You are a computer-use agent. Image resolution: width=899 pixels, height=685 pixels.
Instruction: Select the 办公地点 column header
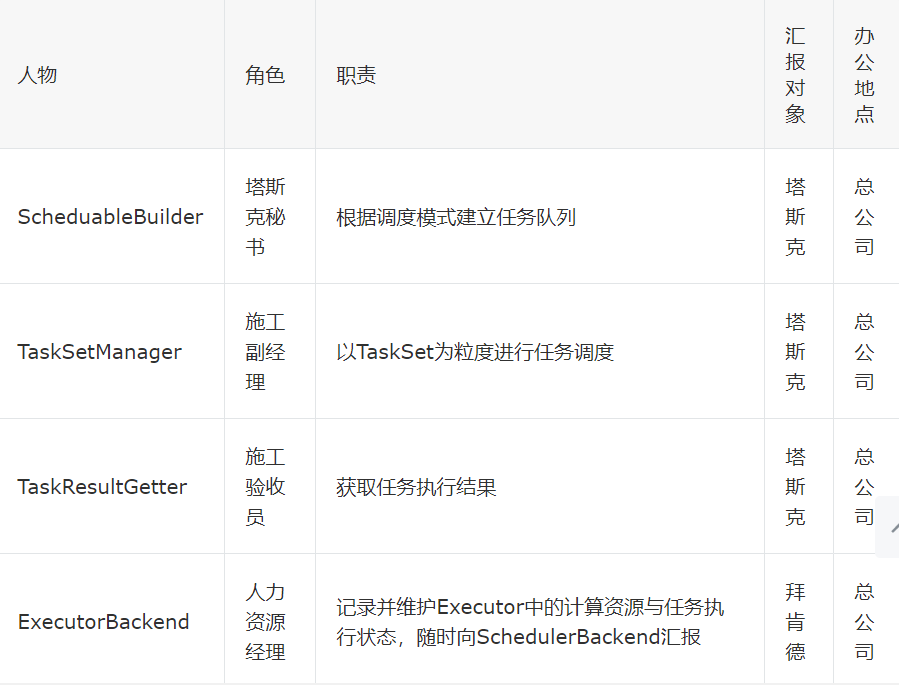(x=864, y=75)
